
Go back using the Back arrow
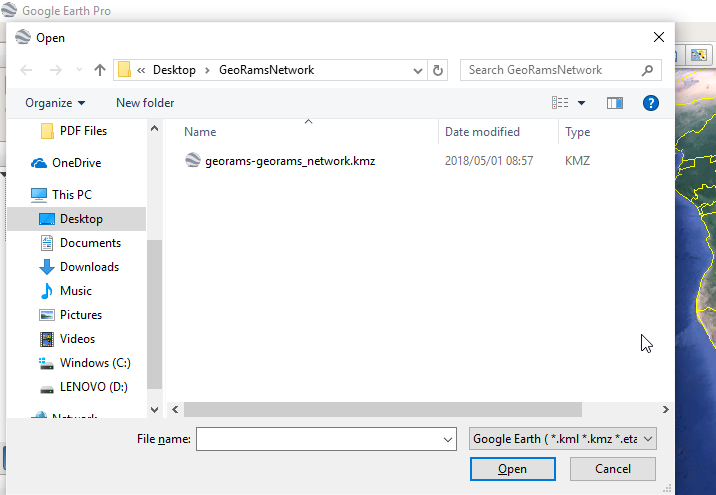pyautogui.click(x=26, y=70)
